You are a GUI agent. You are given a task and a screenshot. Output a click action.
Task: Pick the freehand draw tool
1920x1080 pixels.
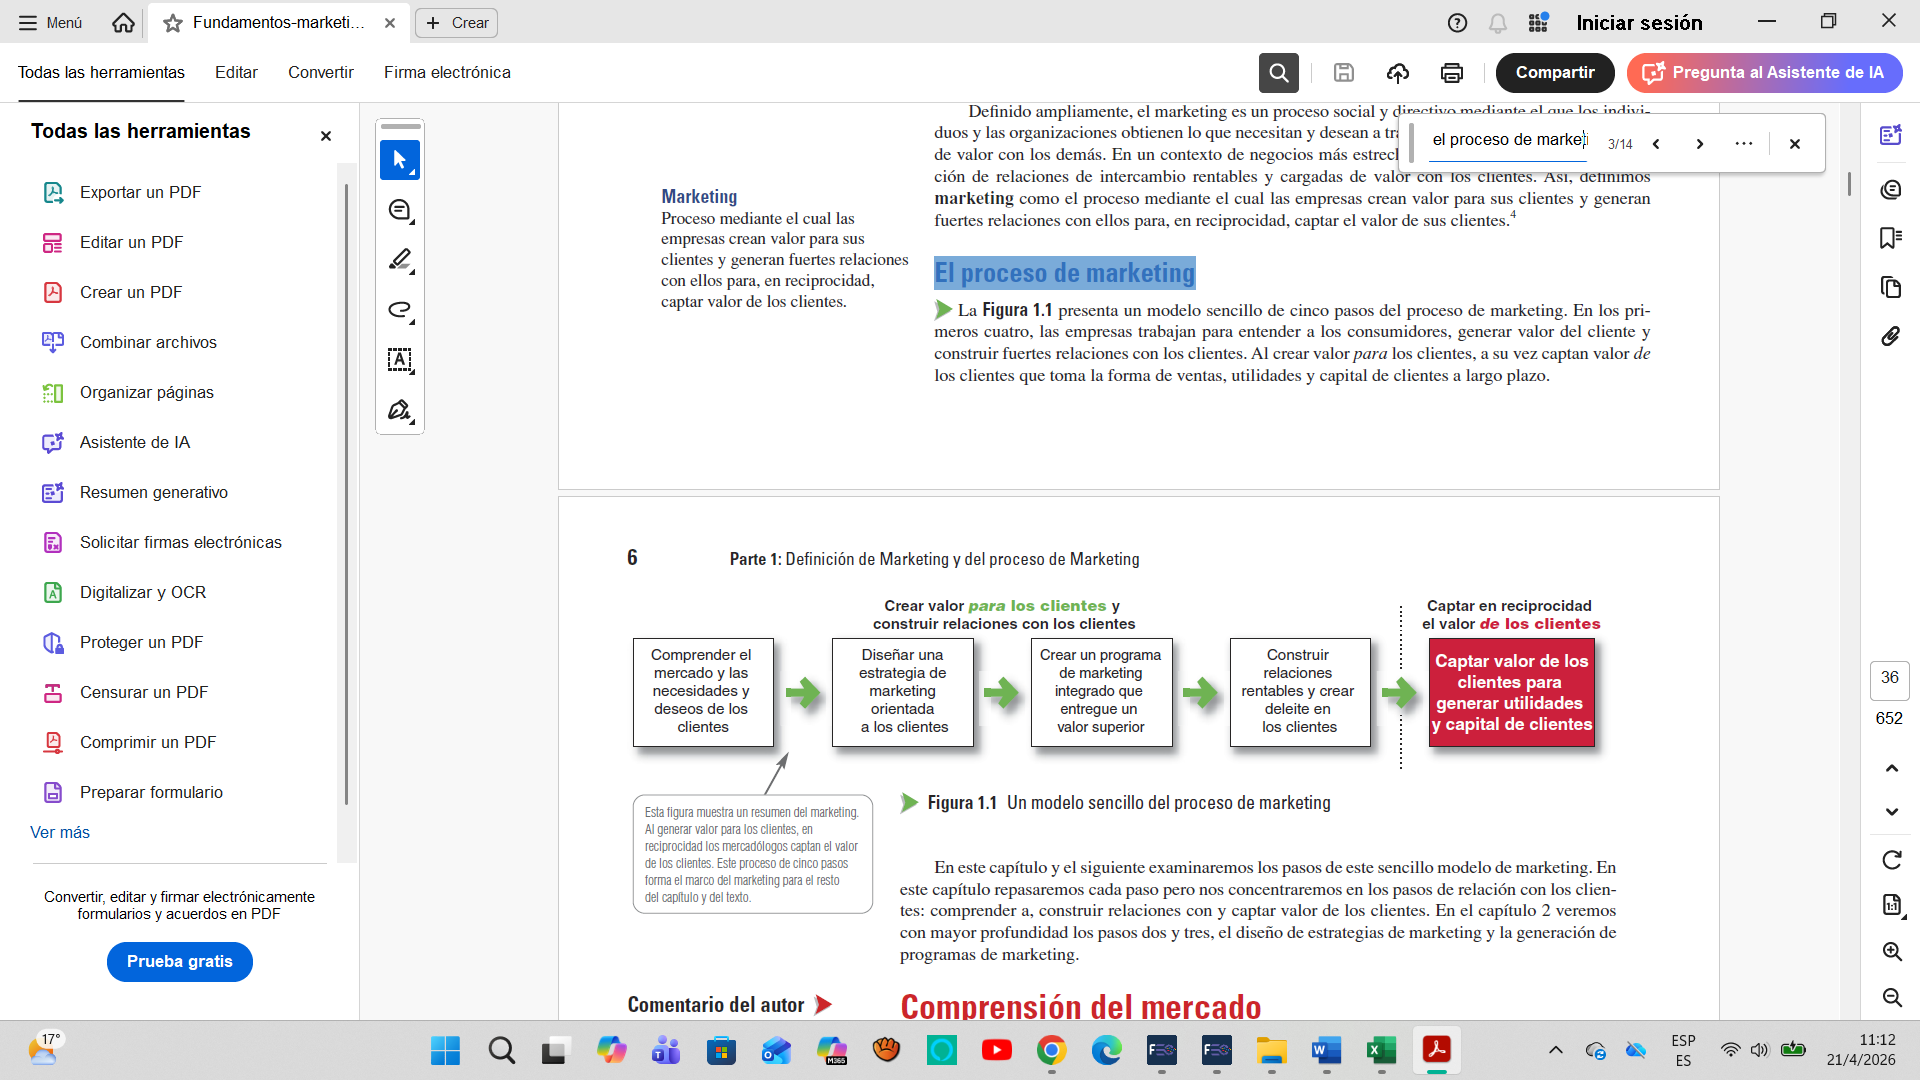click(x=400, y=310)
